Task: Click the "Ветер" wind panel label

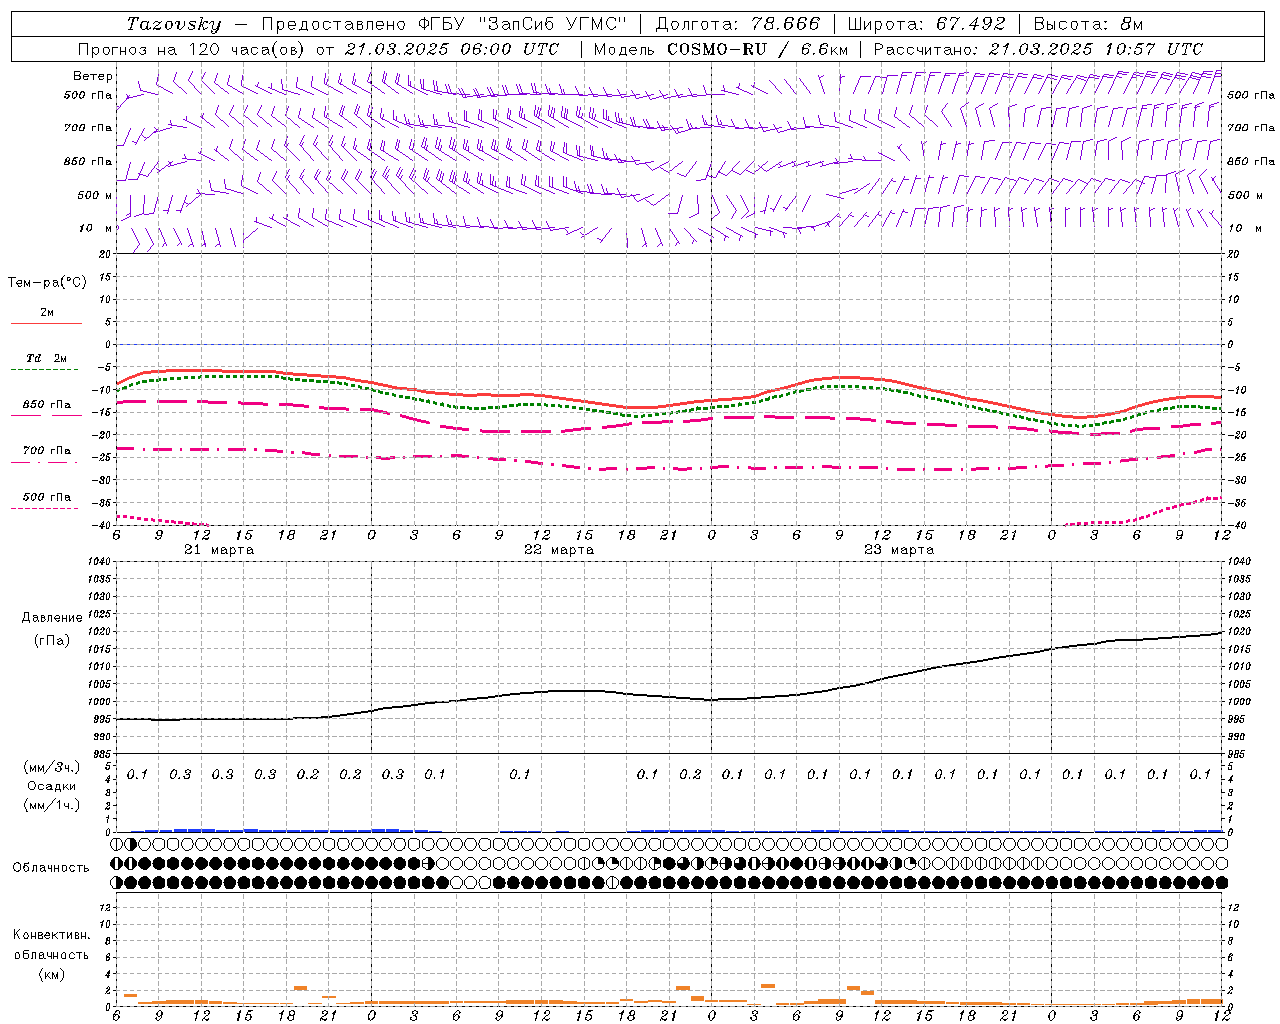Action: tap(93, 76)
